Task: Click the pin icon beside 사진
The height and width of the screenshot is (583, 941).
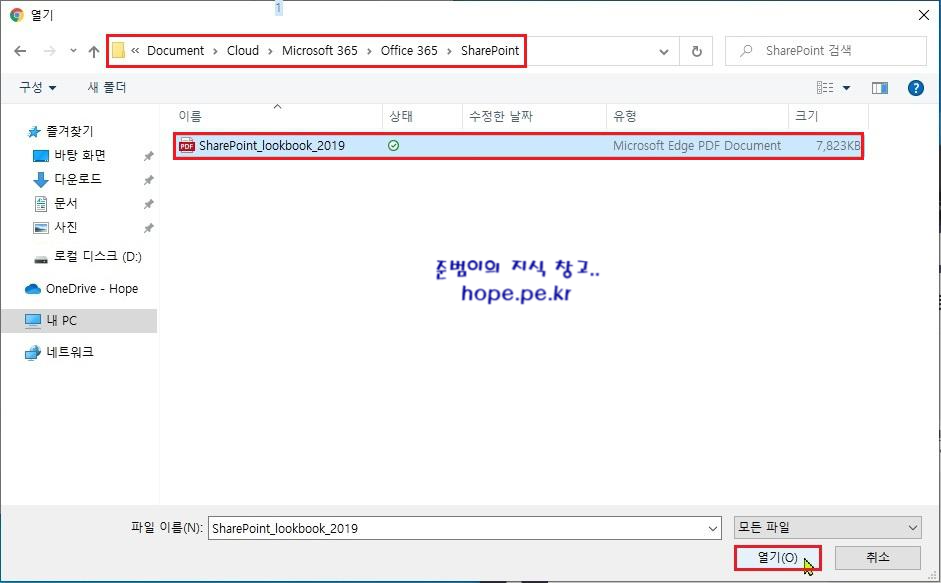Action: tap(148, 228)
